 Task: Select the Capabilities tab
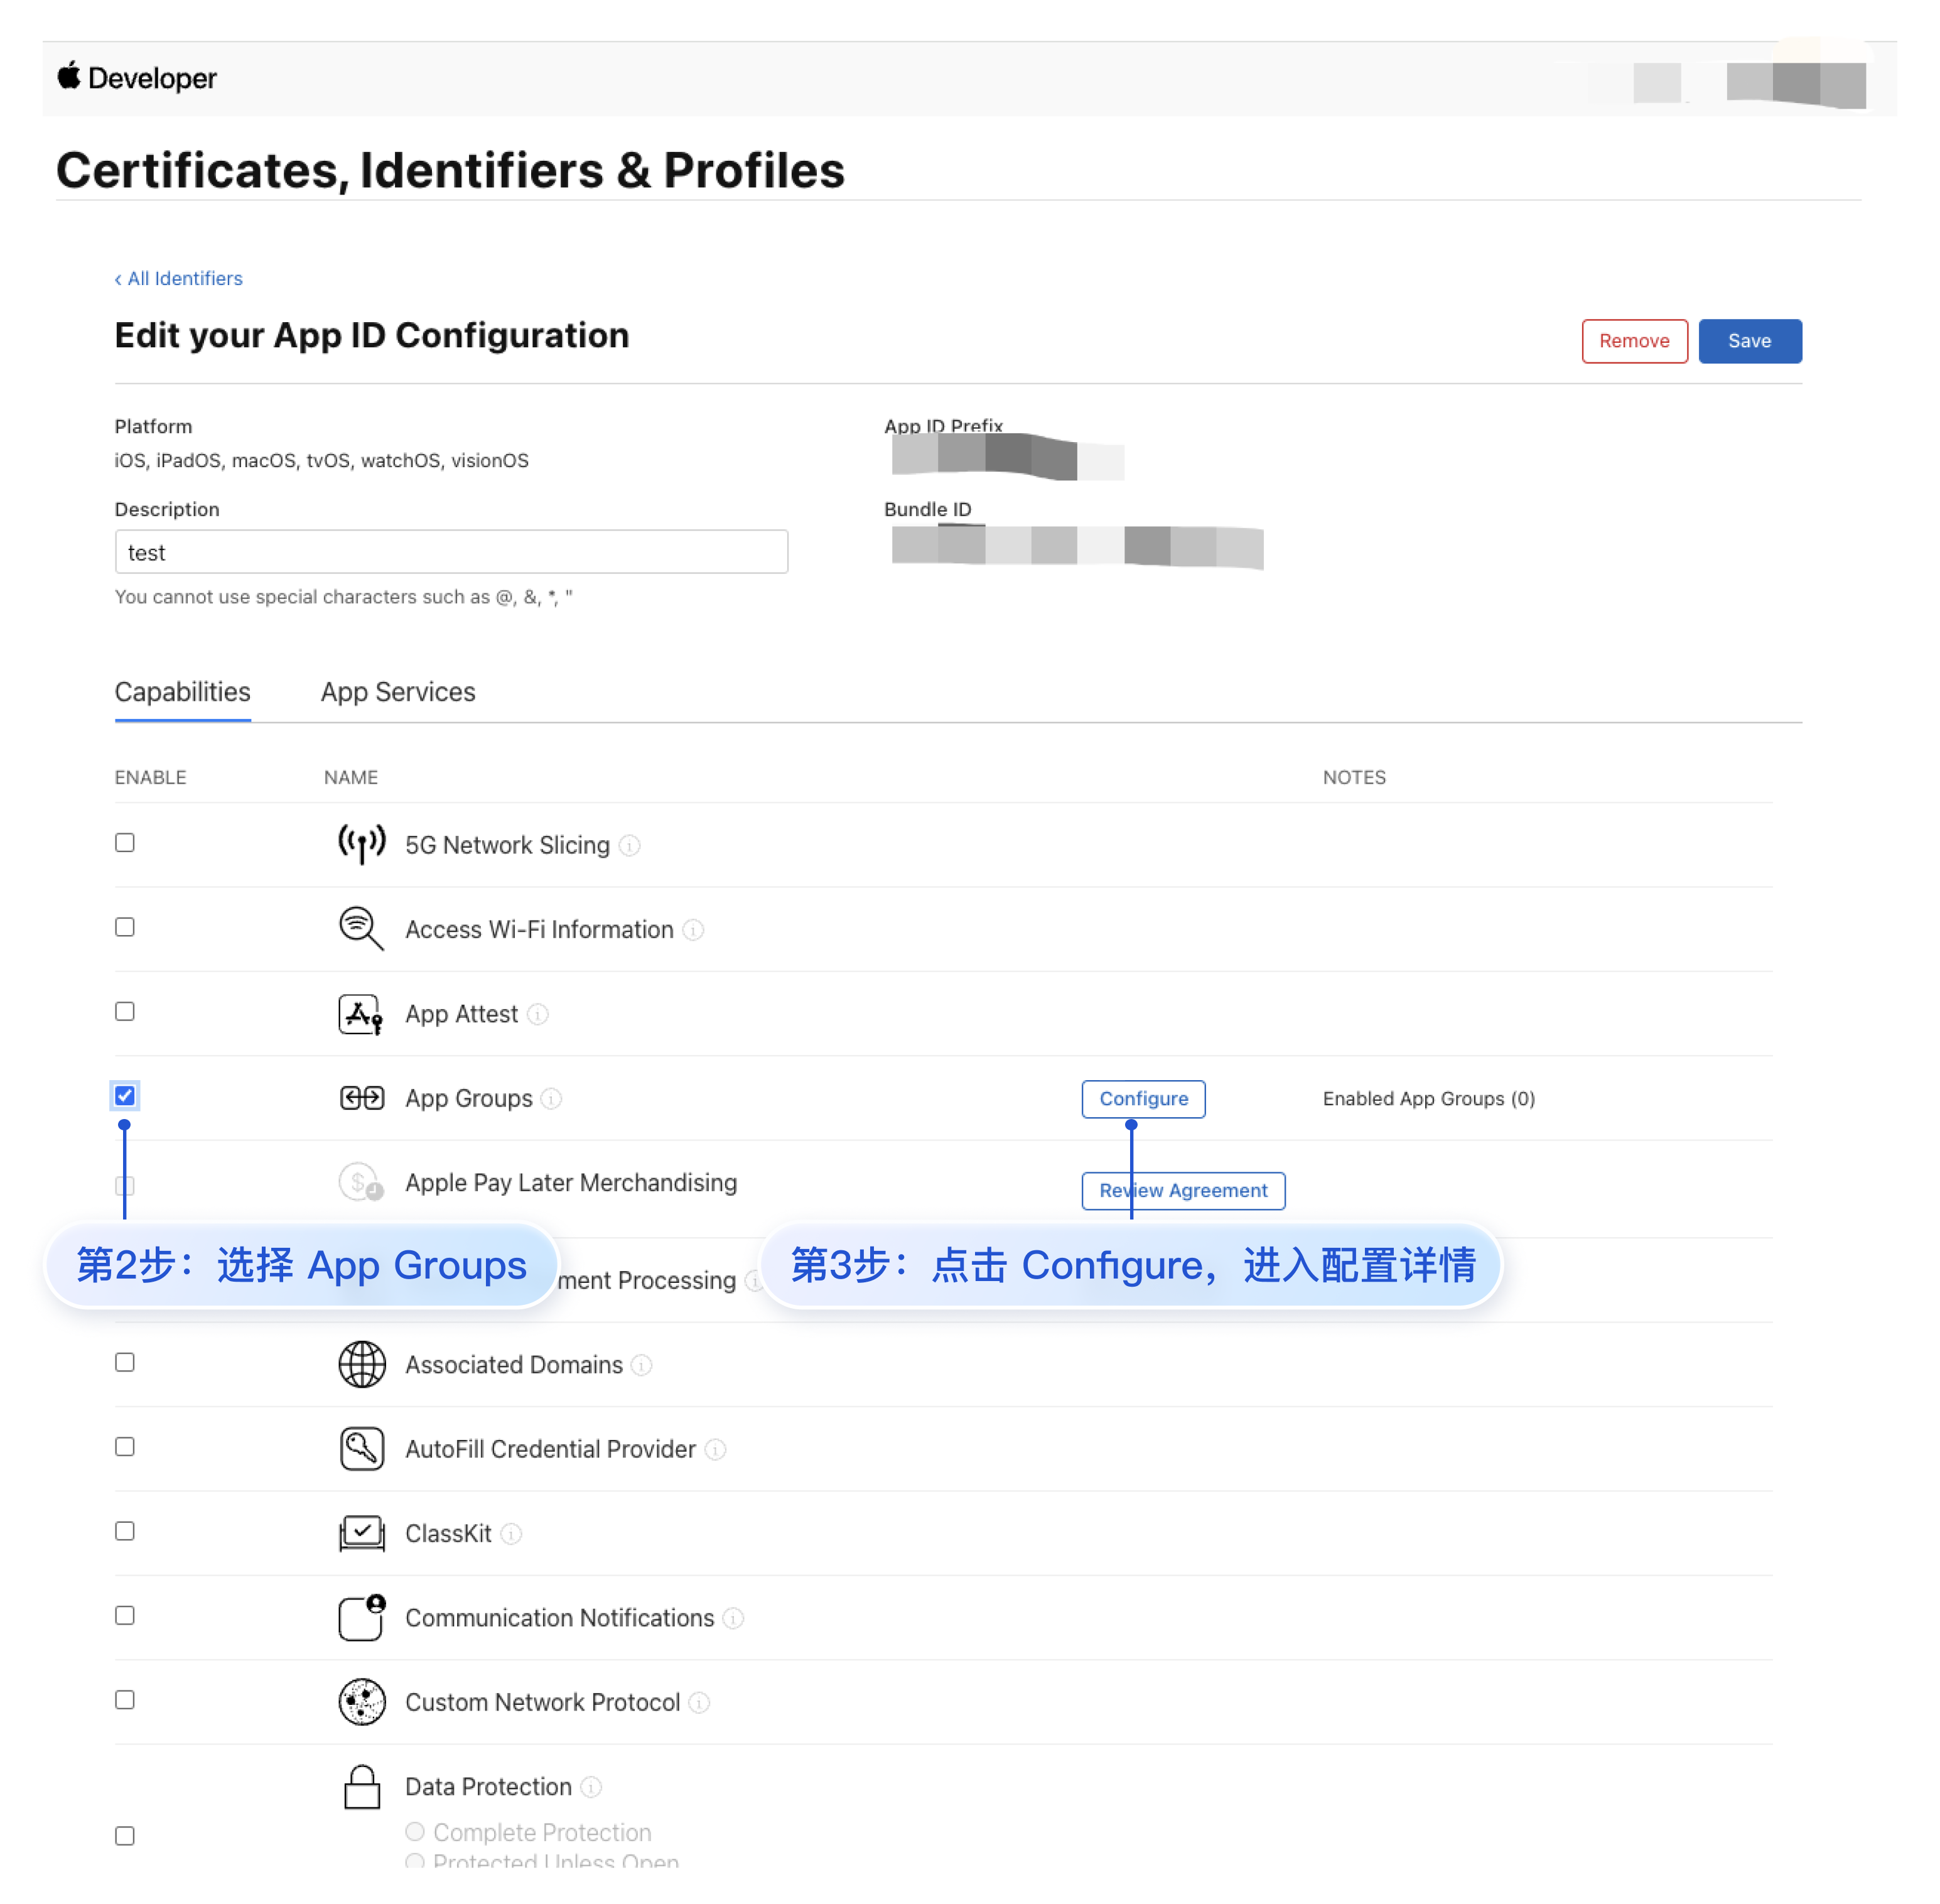[x=182, y=692]
